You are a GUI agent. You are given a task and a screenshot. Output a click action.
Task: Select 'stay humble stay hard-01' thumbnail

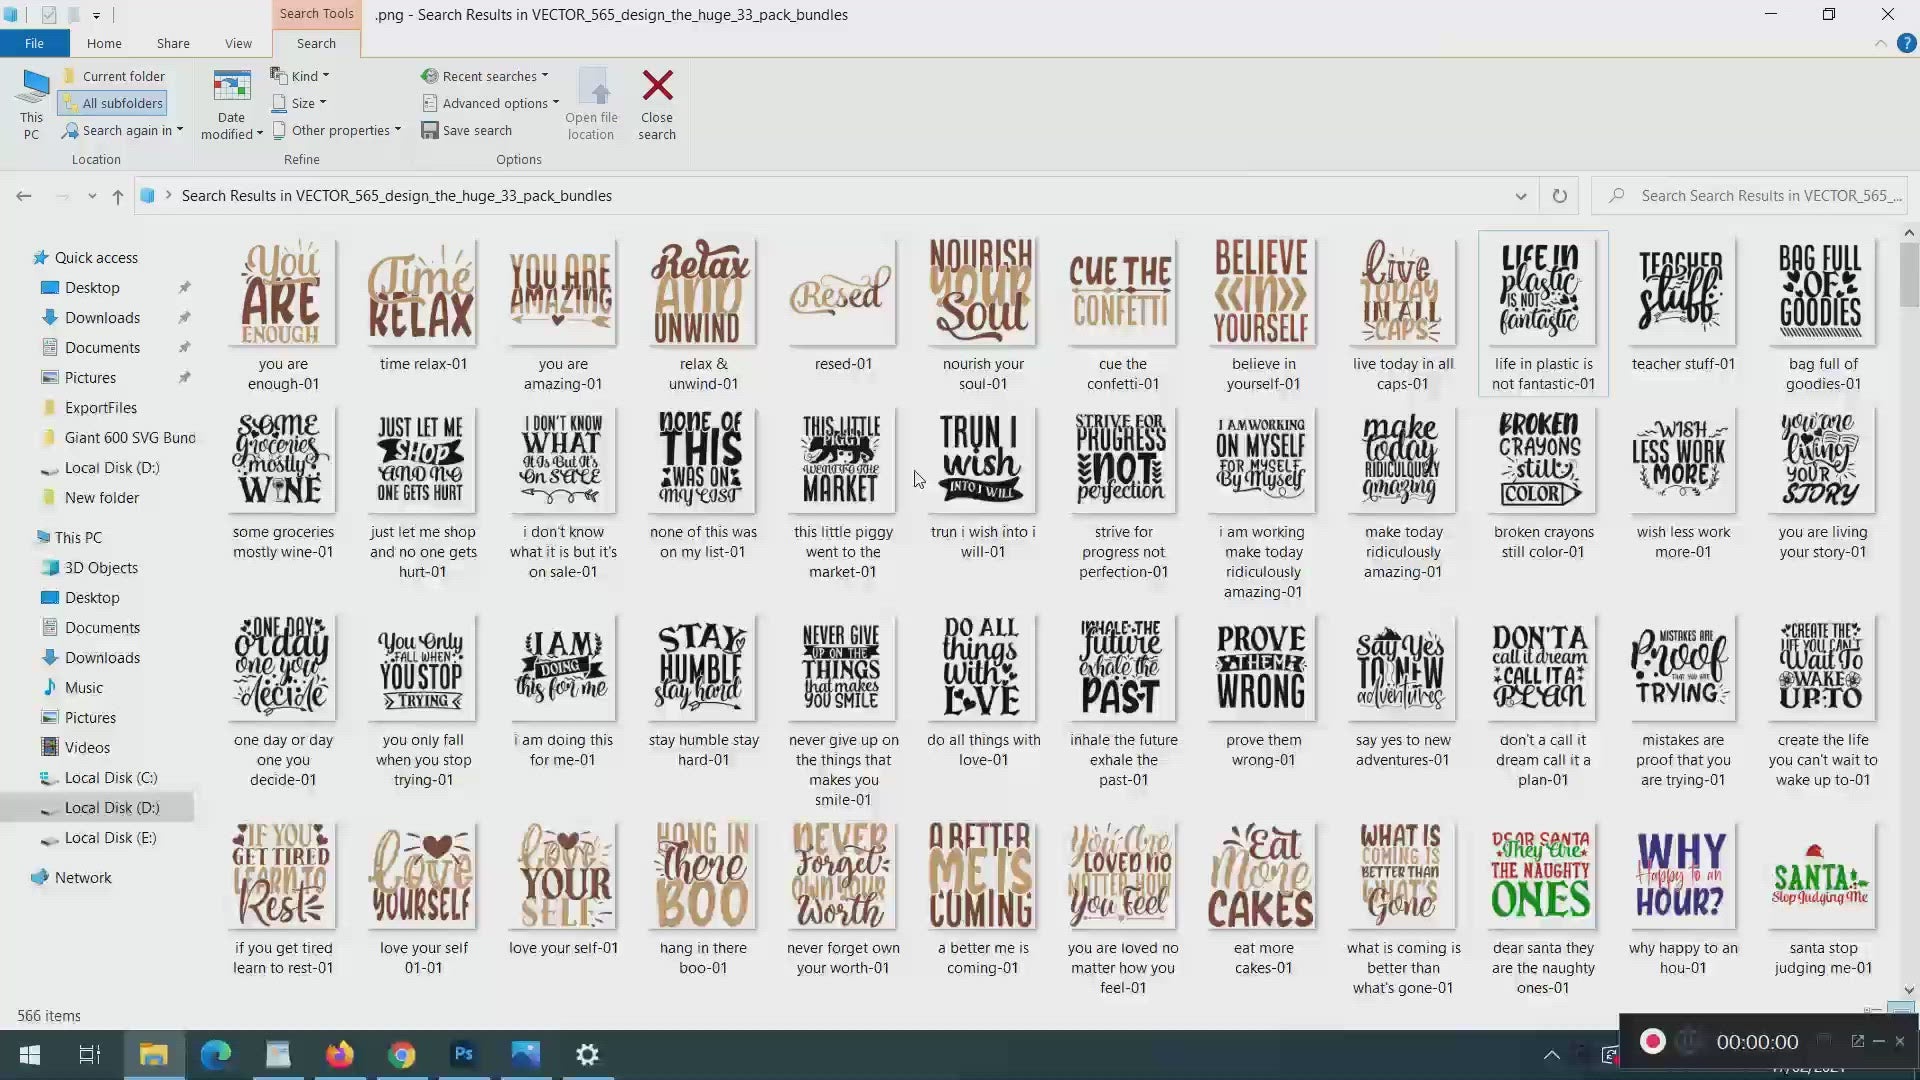[x=703, y=668]
